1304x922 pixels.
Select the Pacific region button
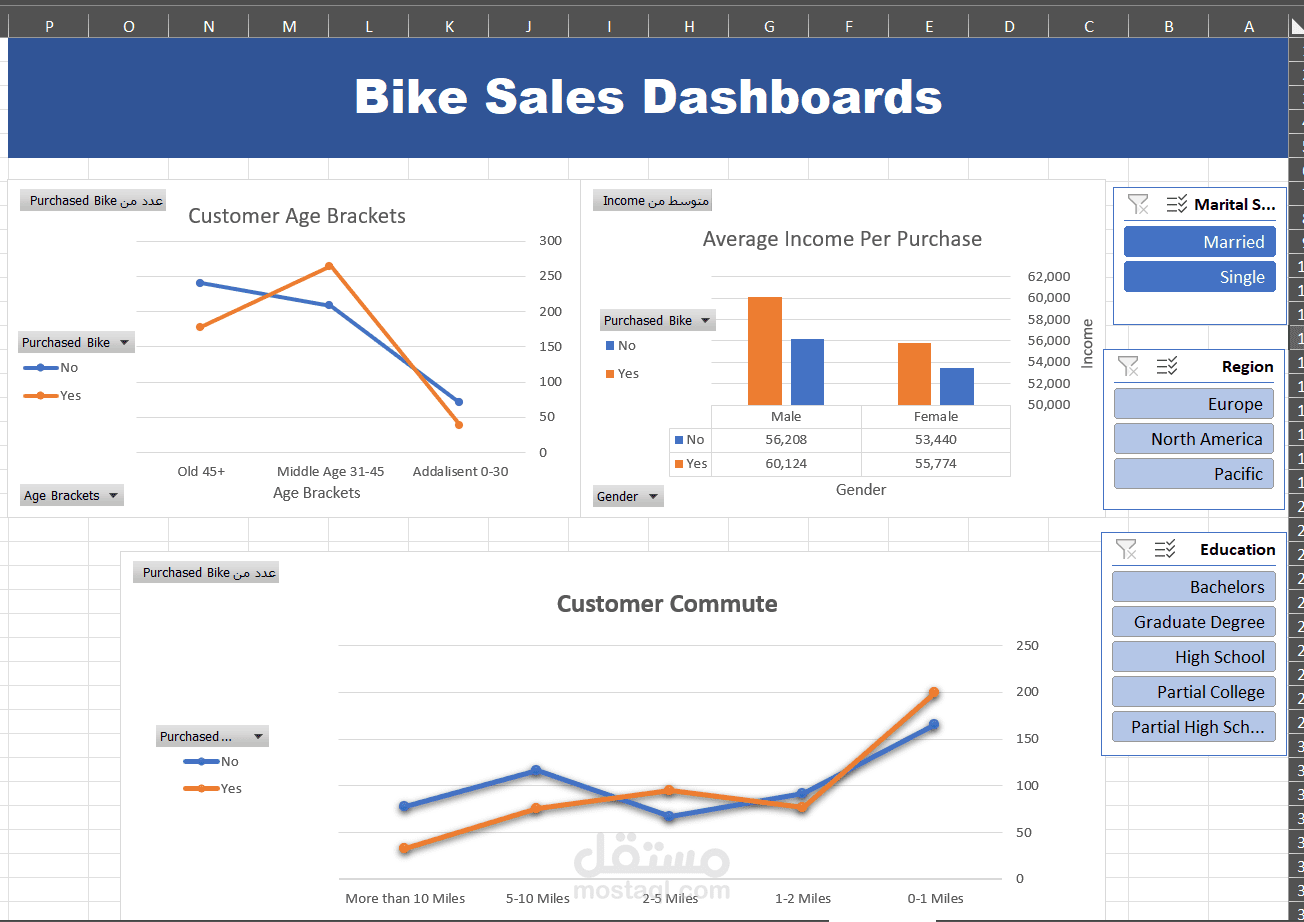pyautogui.click(x=1193, y=474)
